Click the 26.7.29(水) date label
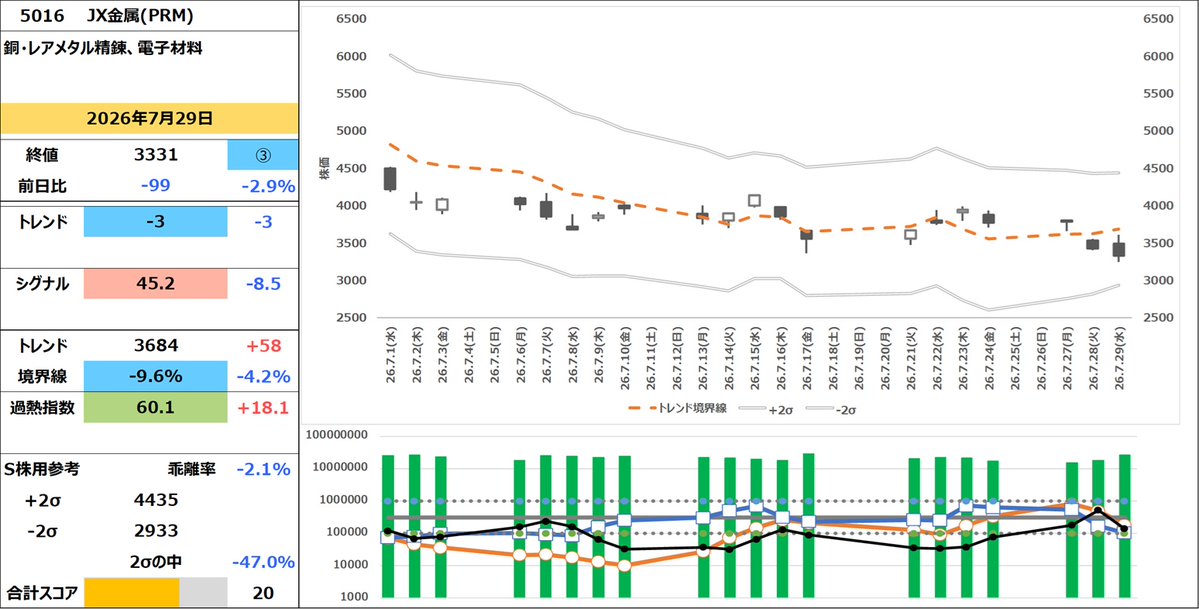 [1120, 357]
